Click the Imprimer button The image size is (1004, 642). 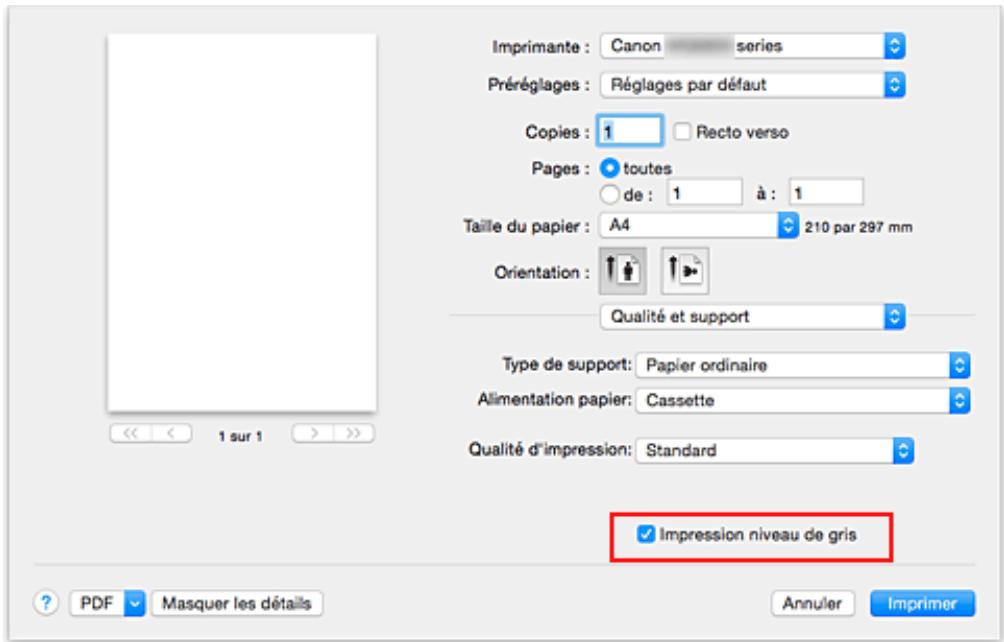point(923,603)
